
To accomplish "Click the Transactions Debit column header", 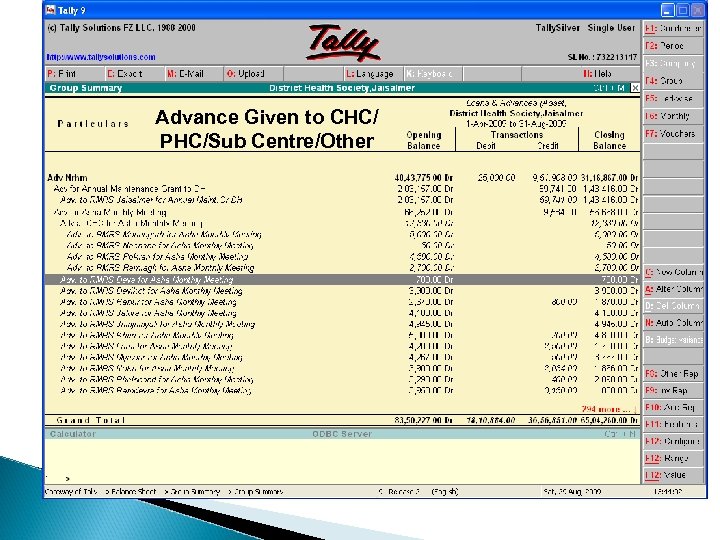I will [x=485, y=146].
